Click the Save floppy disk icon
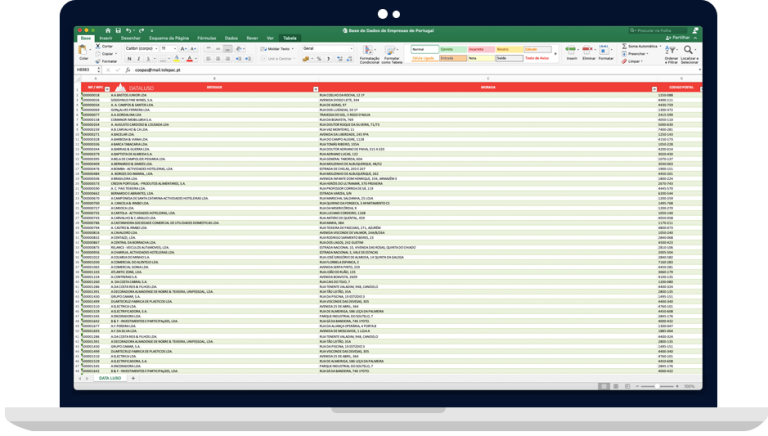The height and width of the screenshot is (436, 768). (x=118, y=30)
